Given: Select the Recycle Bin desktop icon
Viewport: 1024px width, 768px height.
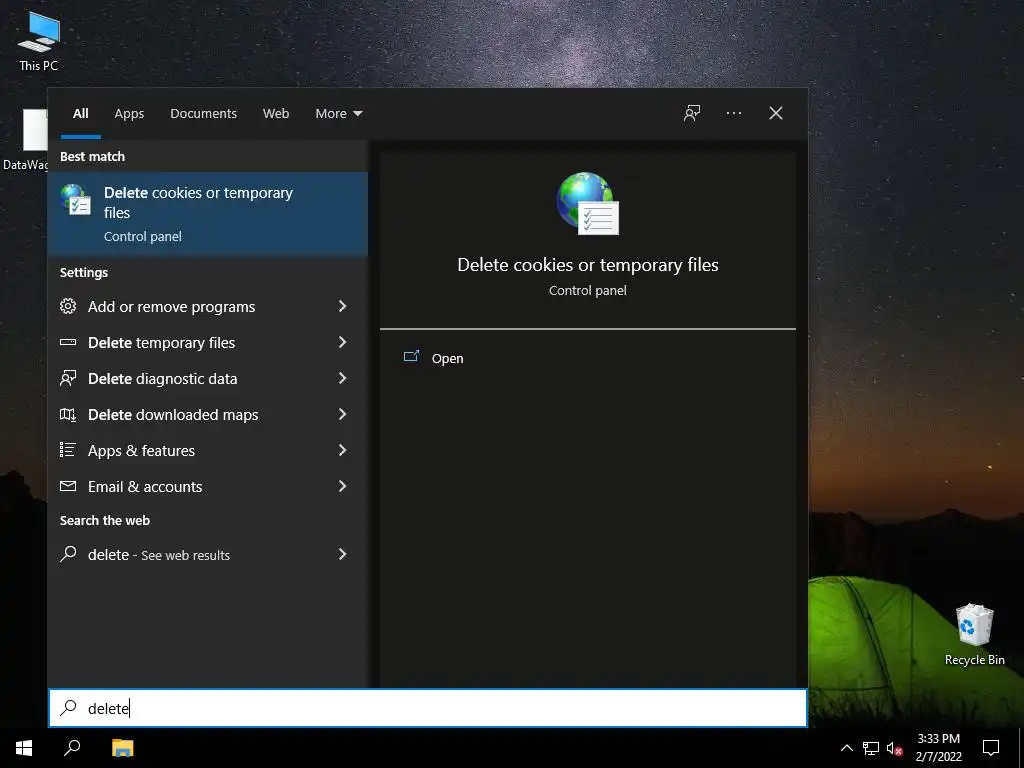Looking at the screenshot, I should tap(974, 635).
